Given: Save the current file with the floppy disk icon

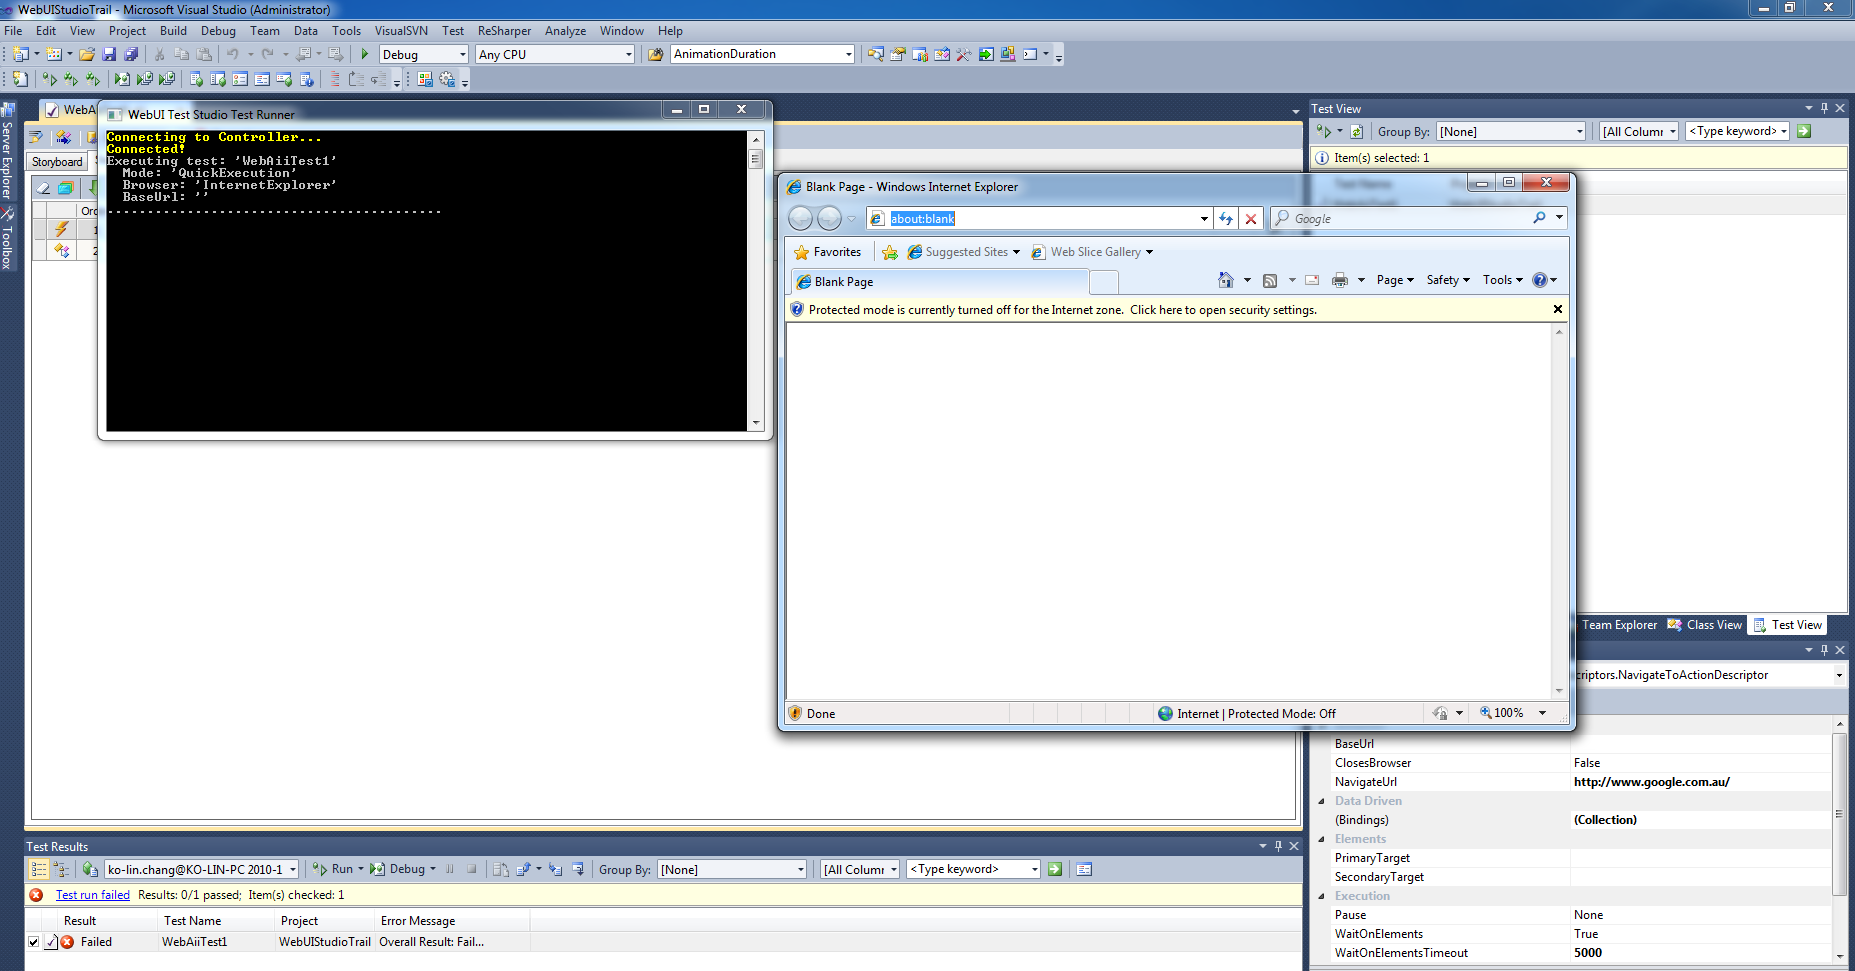Looking at the screenshot, I should pos(109,54).
